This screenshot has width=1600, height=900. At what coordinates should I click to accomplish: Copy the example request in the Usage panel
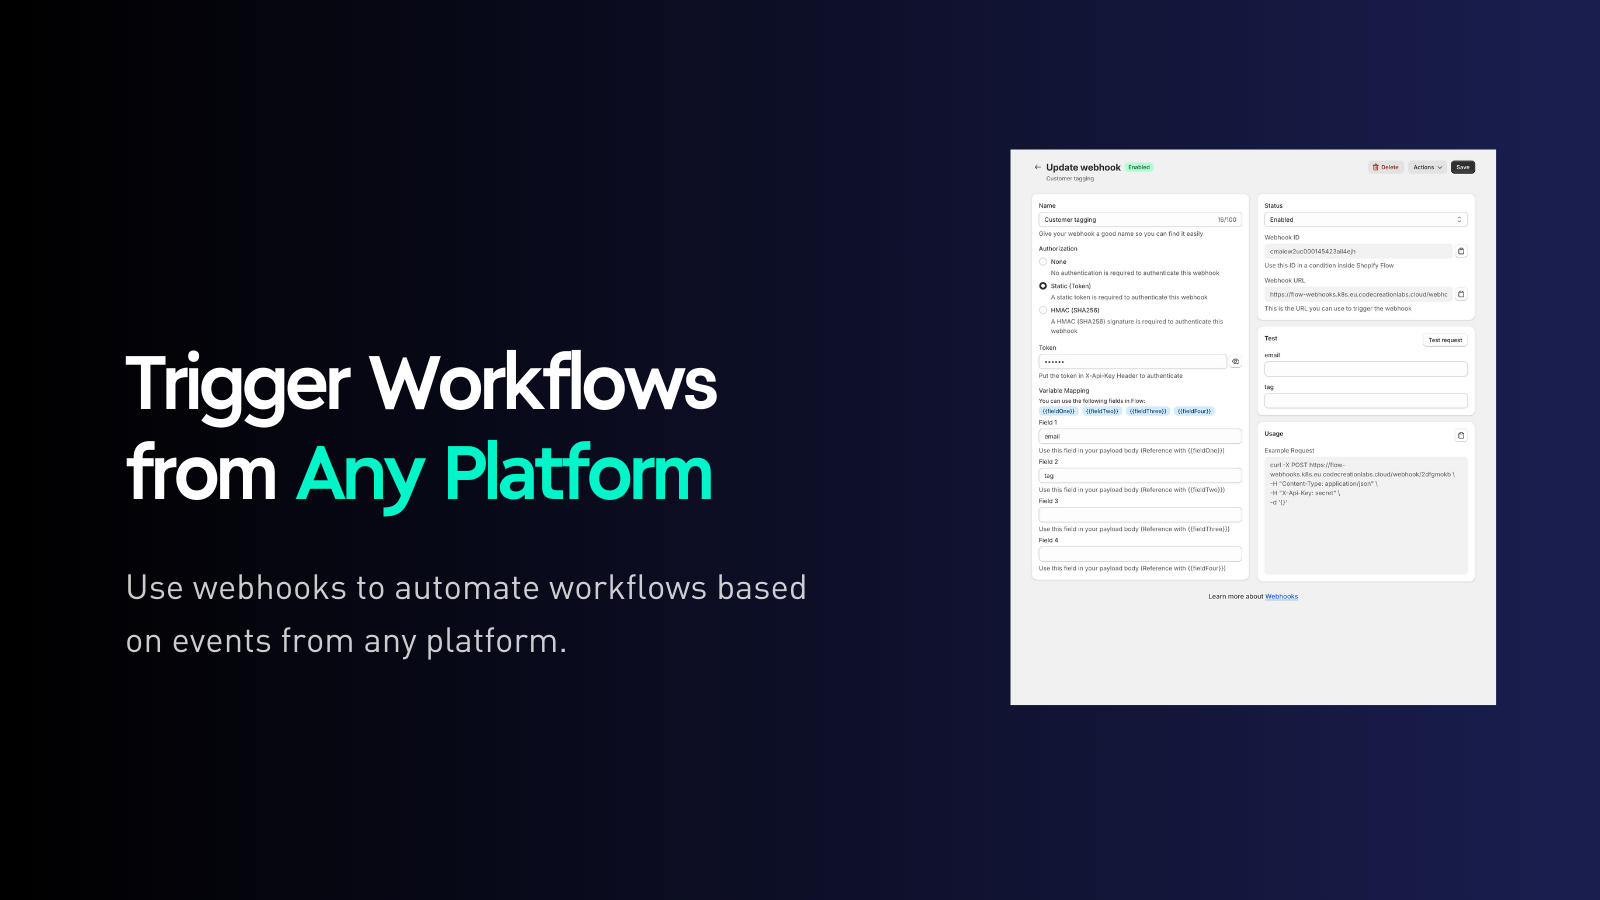[1460, 435]
